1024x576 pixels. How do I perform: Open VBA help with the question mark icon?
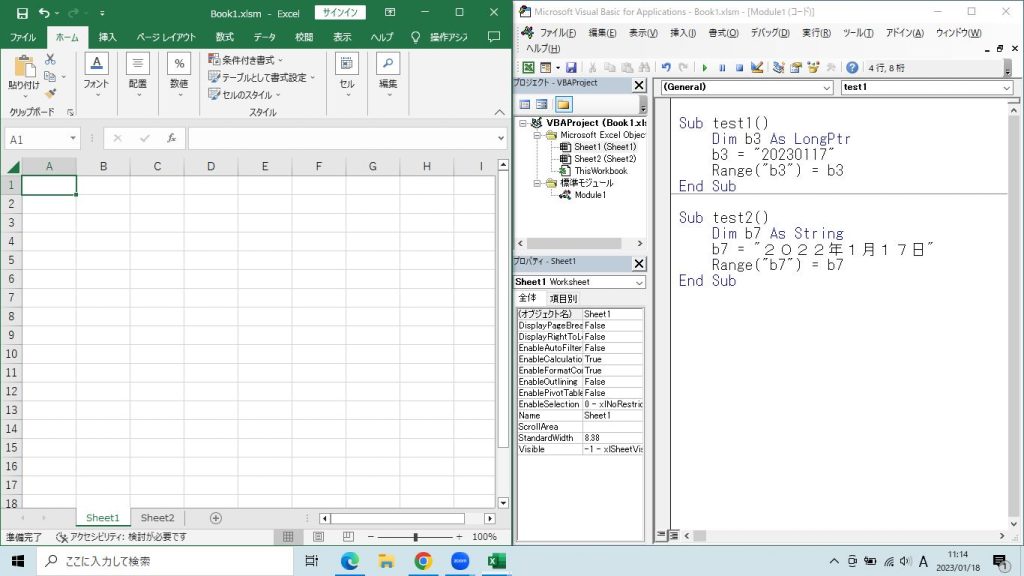click(x=852, y=68)
